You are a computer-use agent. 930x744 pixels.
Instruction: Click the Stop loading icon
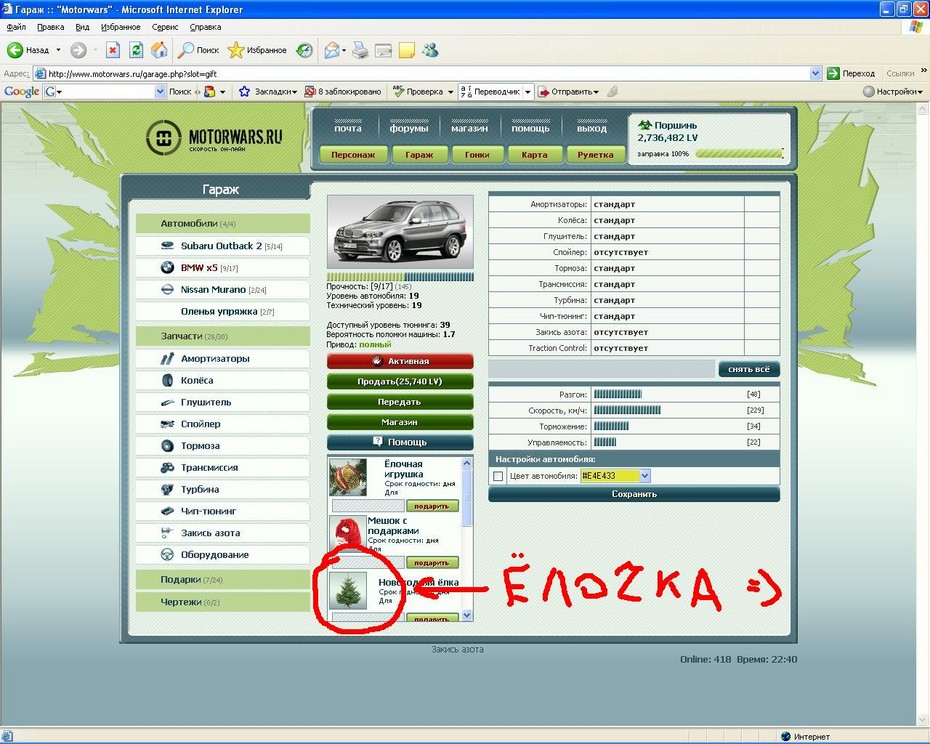[113, 50]
